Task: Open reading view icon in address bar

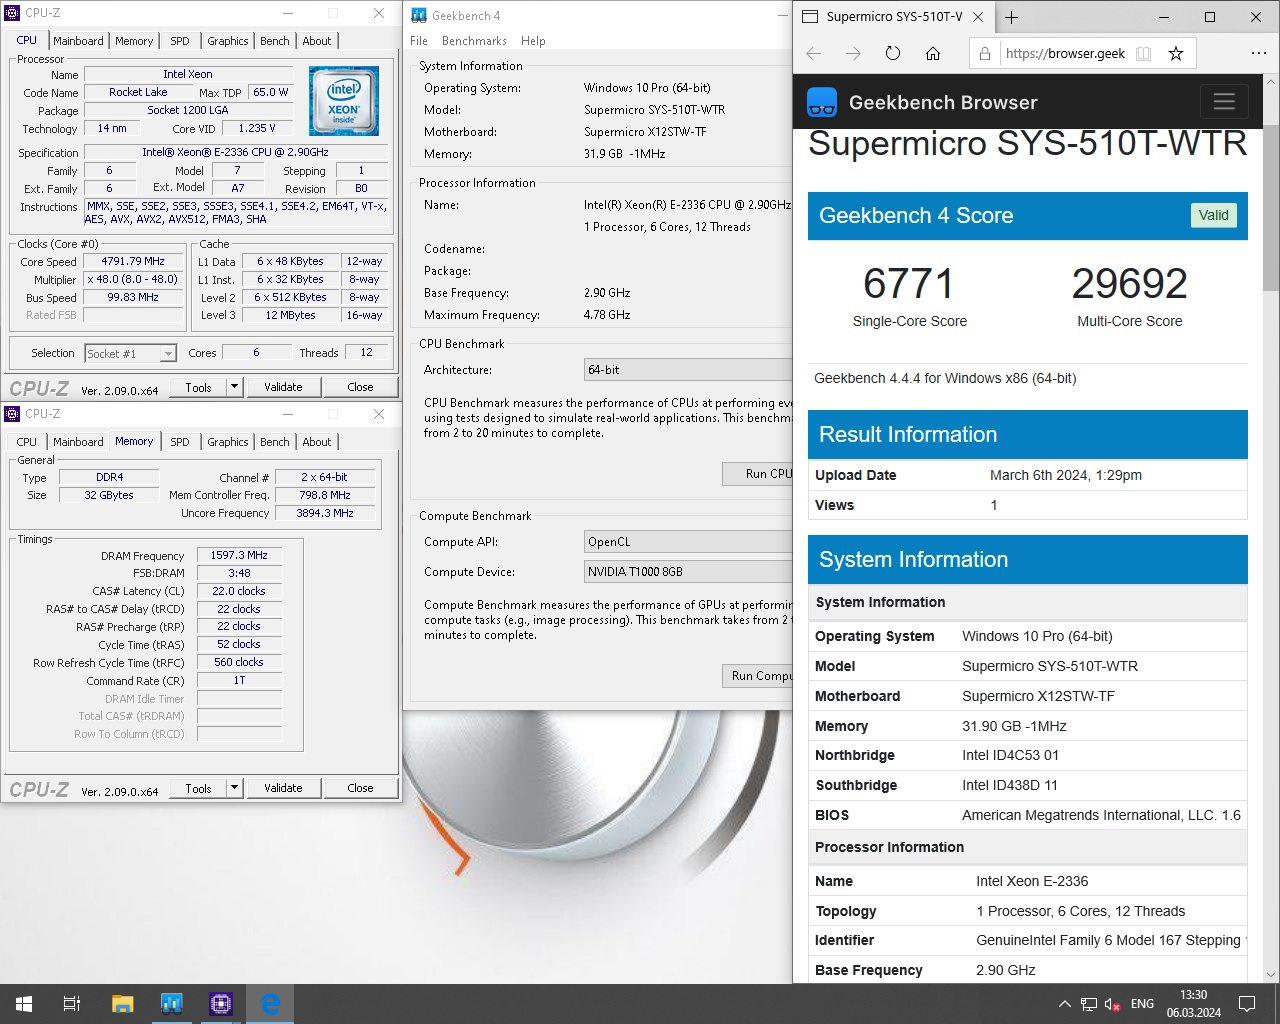Action: click(1144, 54)
